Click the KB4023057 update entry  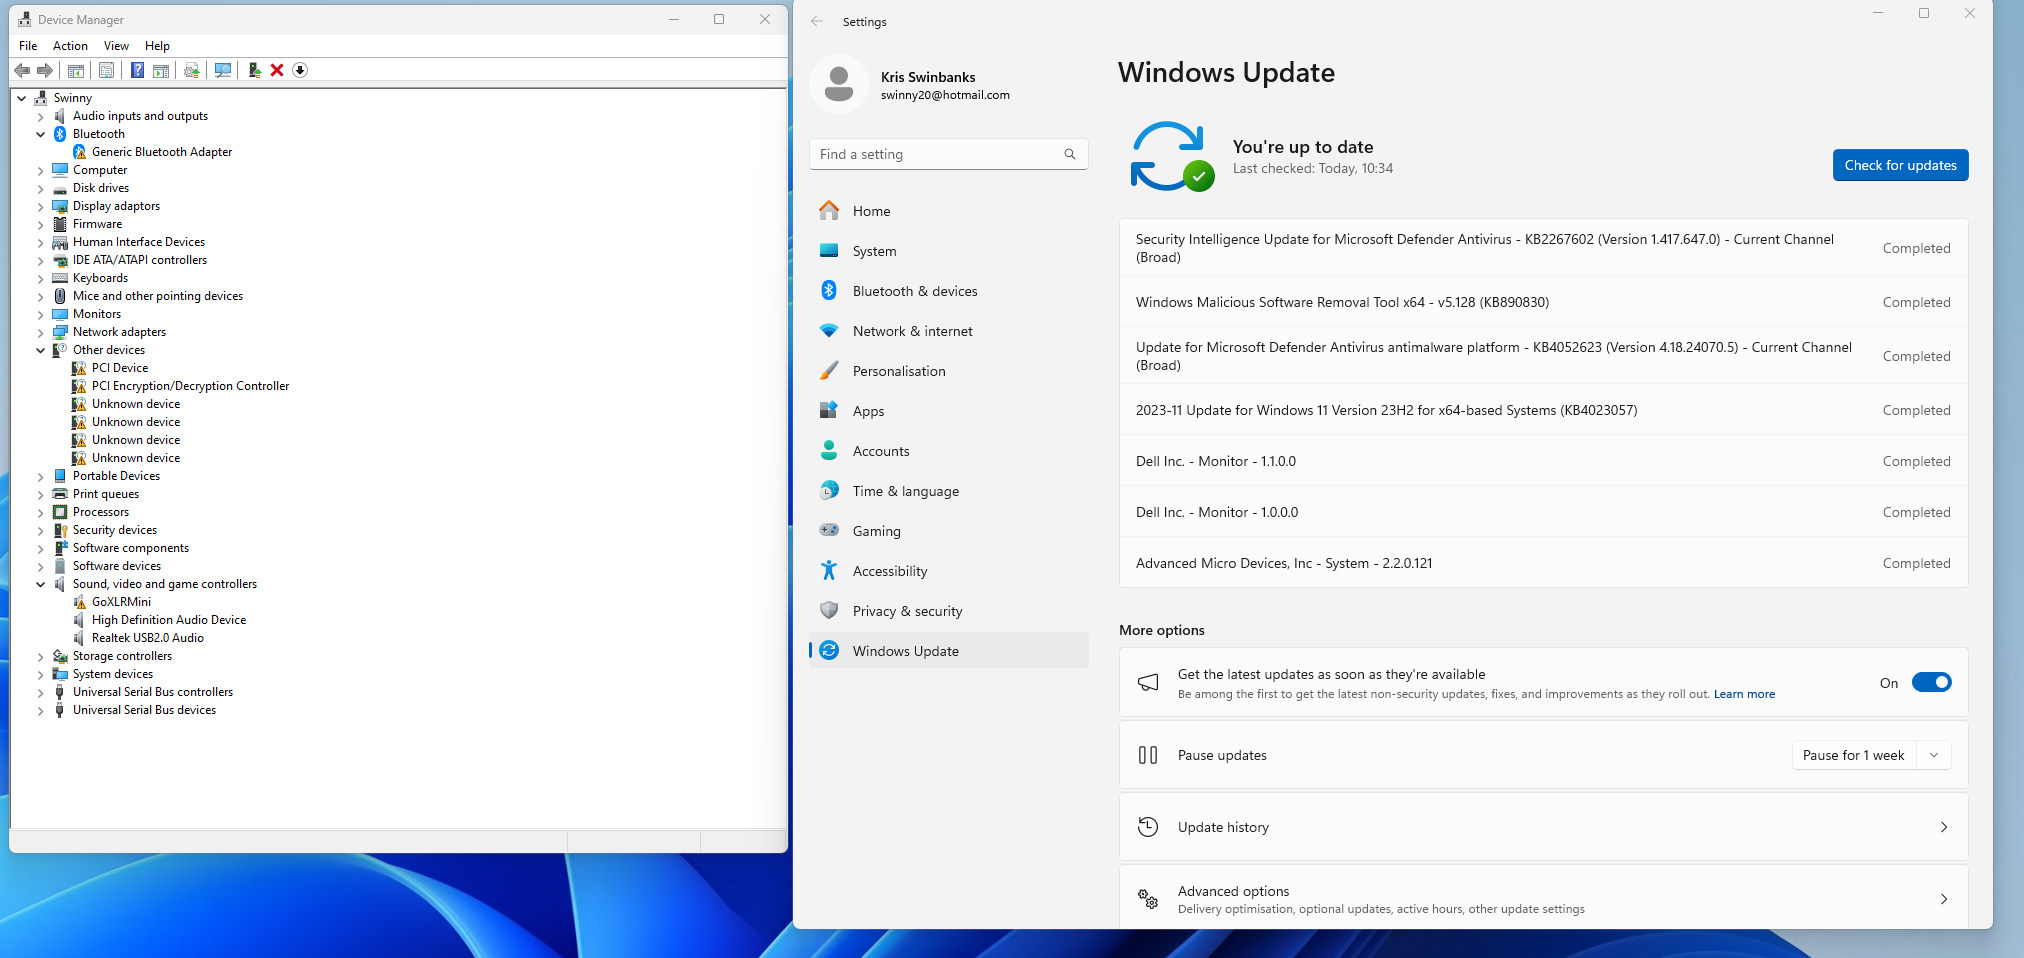1543,410
